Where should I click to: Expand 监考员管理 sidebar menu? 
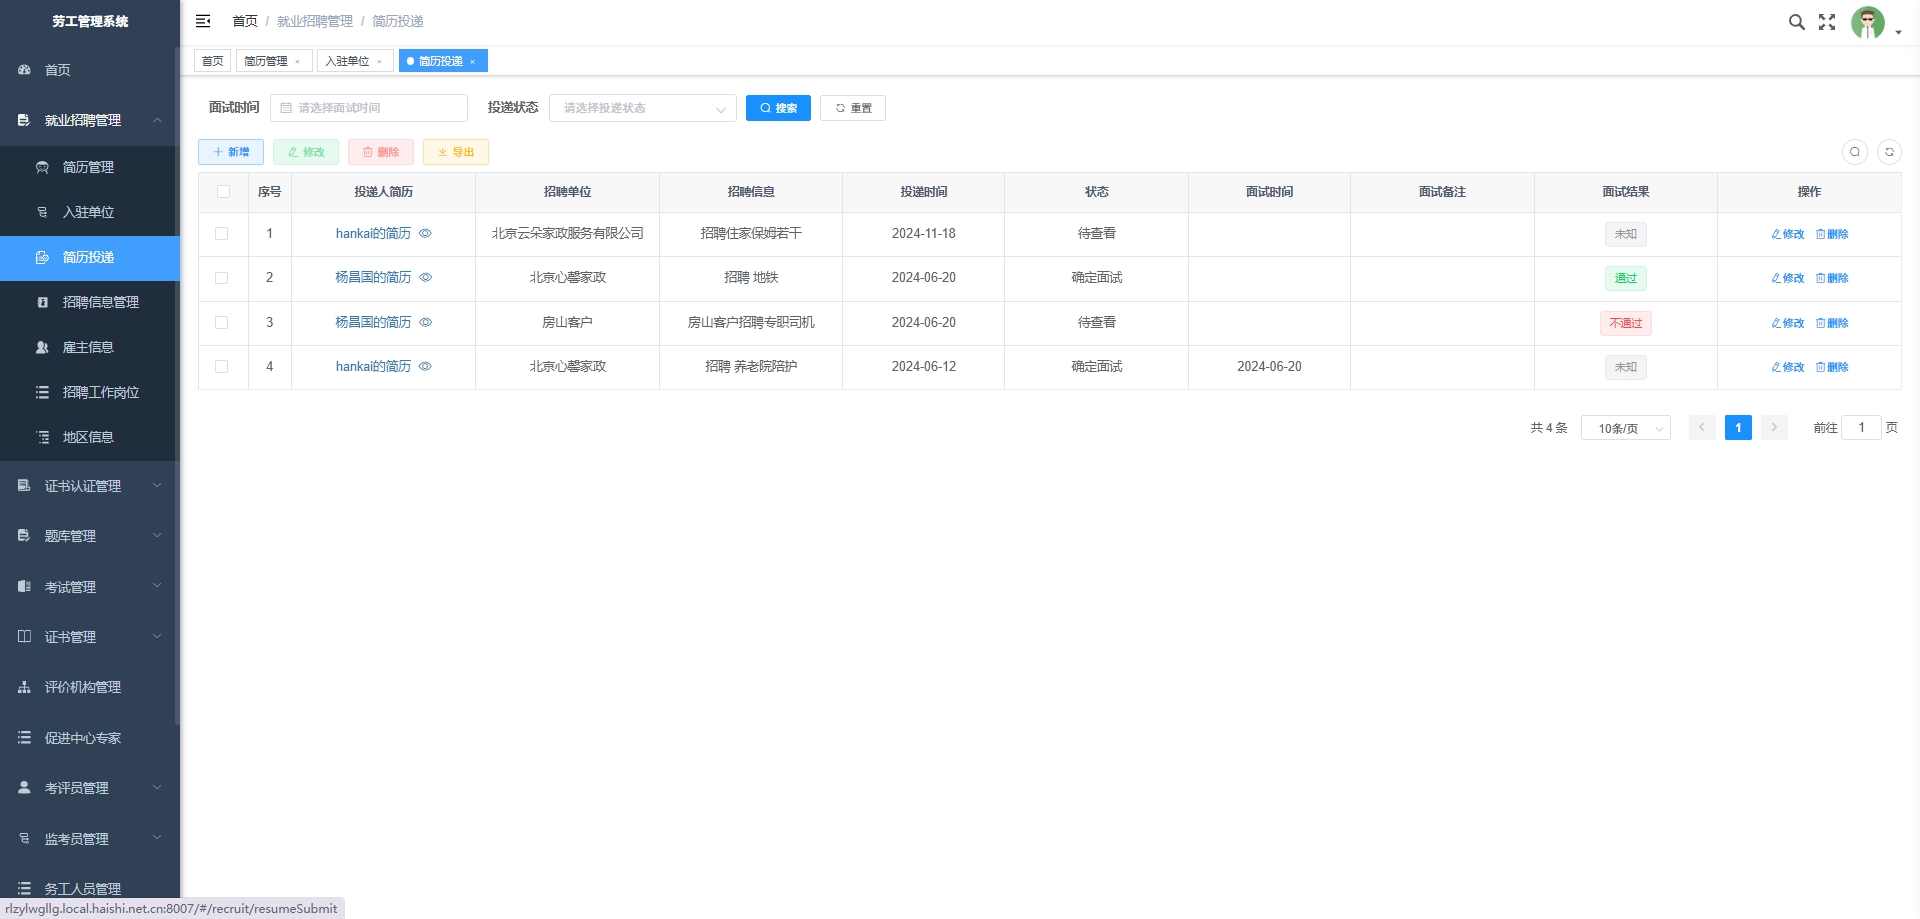pos(90,839)
